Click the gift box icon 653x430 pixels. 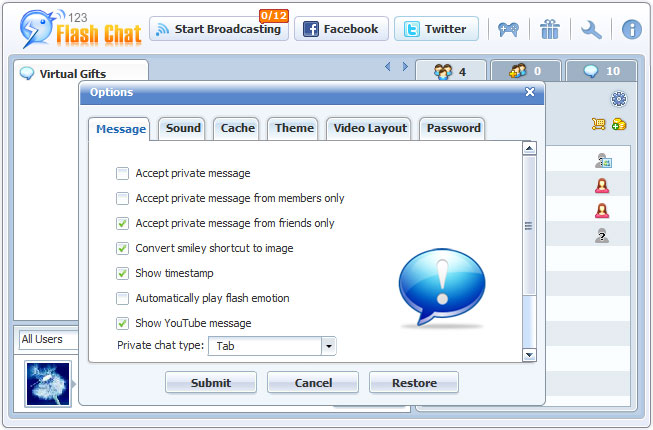pos(550,29)
